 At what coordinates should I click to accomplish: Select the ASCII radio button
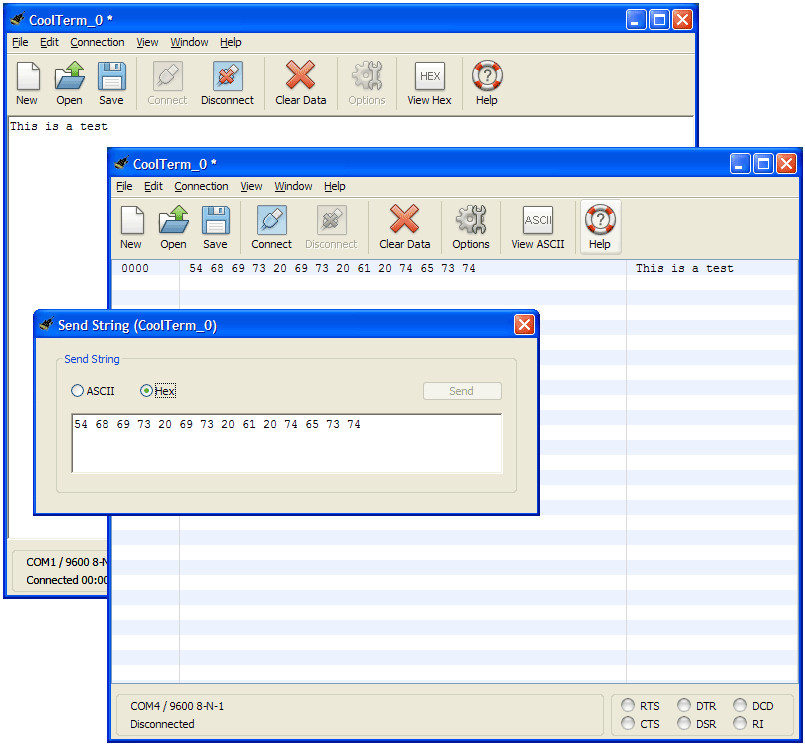pos(77,391)
